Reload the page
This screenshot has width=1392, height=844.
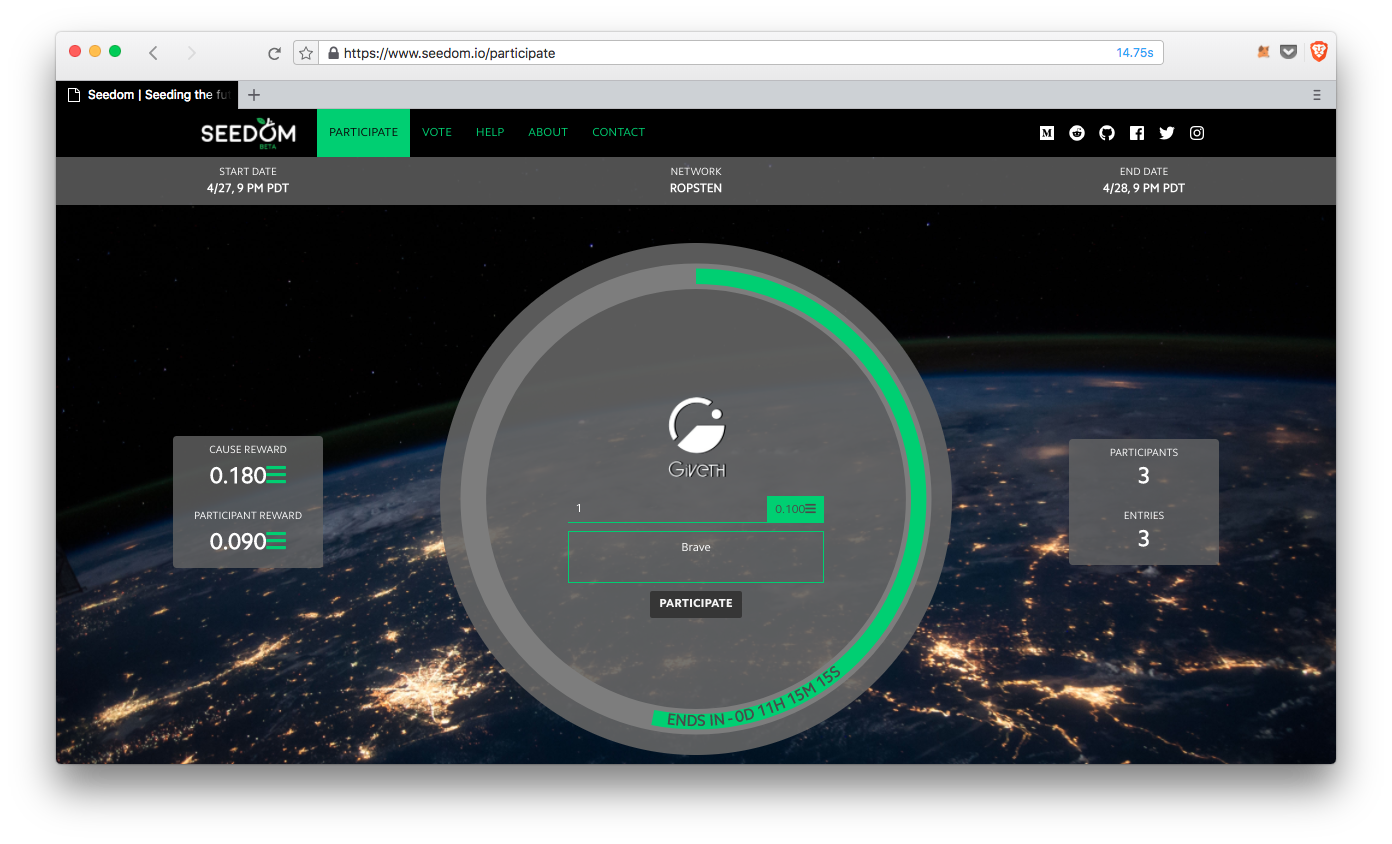coord(274,53)
